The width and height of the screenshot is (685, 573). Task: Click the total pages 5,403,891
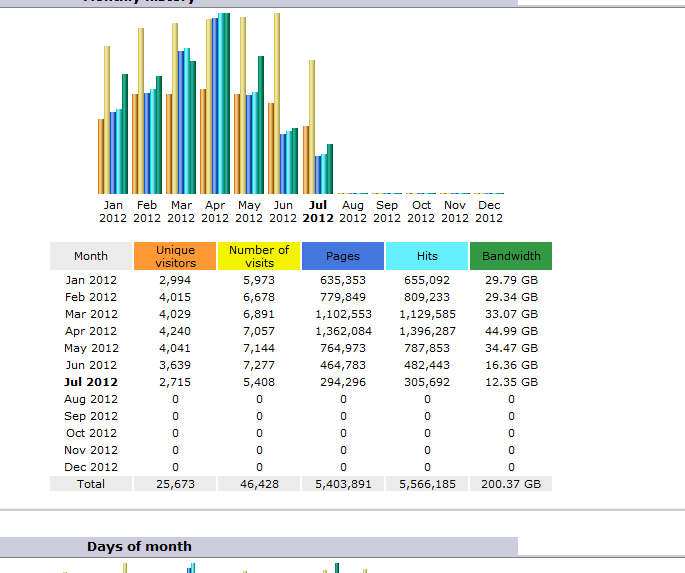tap(343, 484)
